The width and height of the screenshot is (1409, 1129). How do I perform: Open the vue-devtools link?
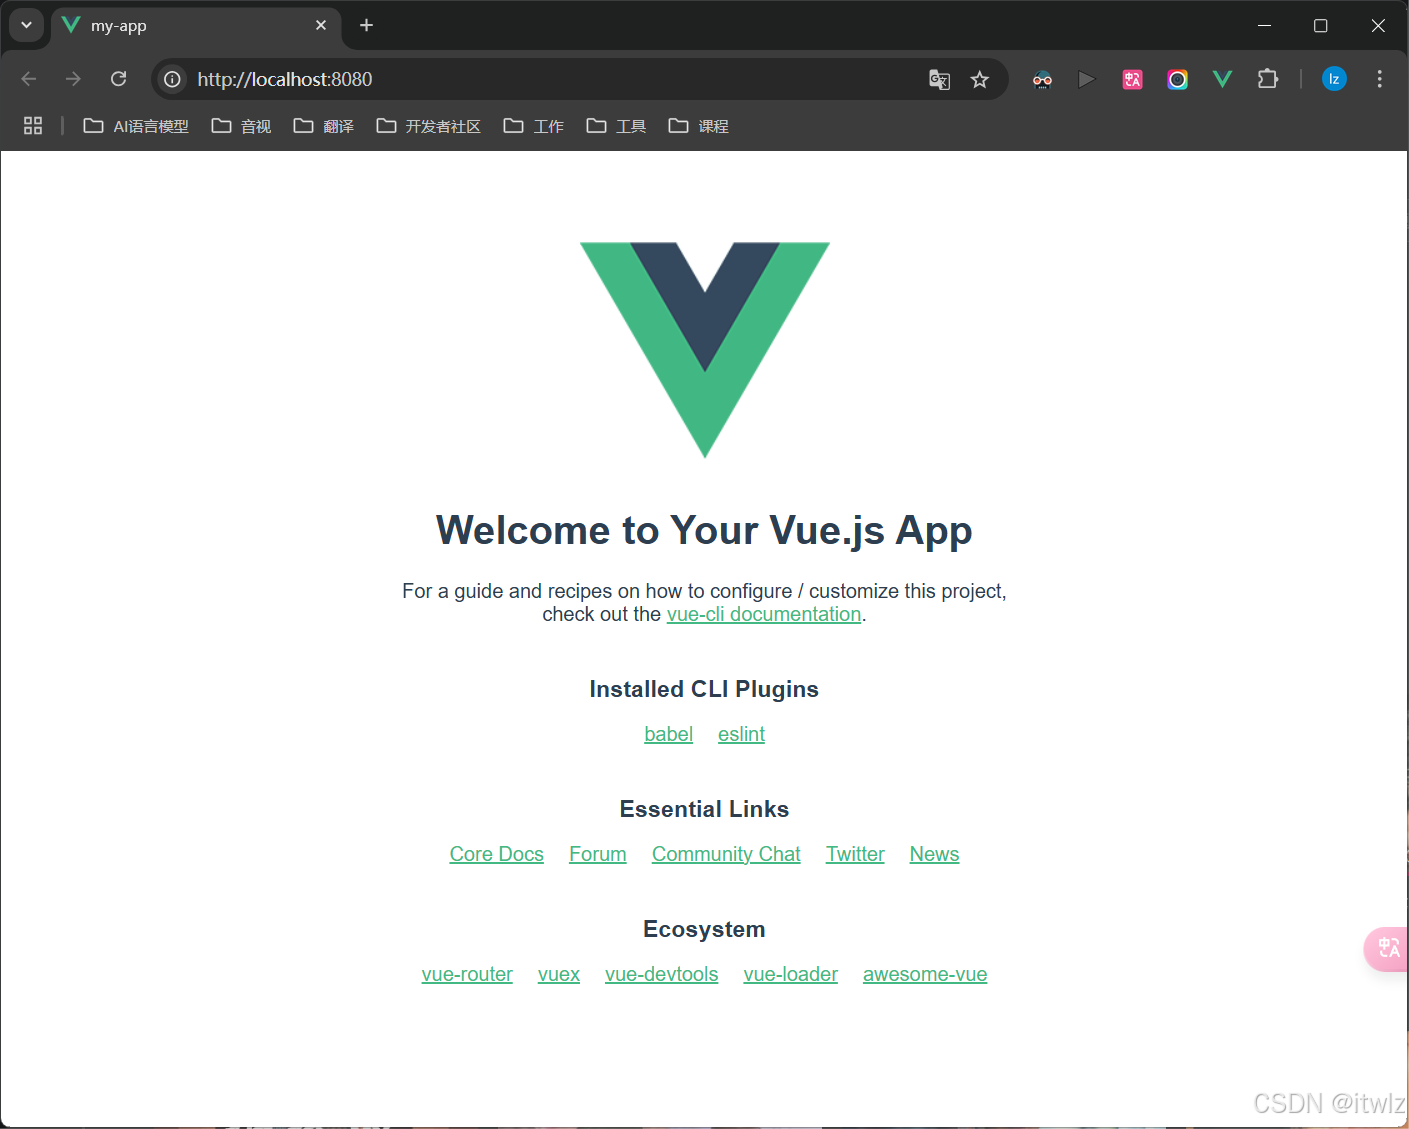pyautogui.click(x=662, y=974)
